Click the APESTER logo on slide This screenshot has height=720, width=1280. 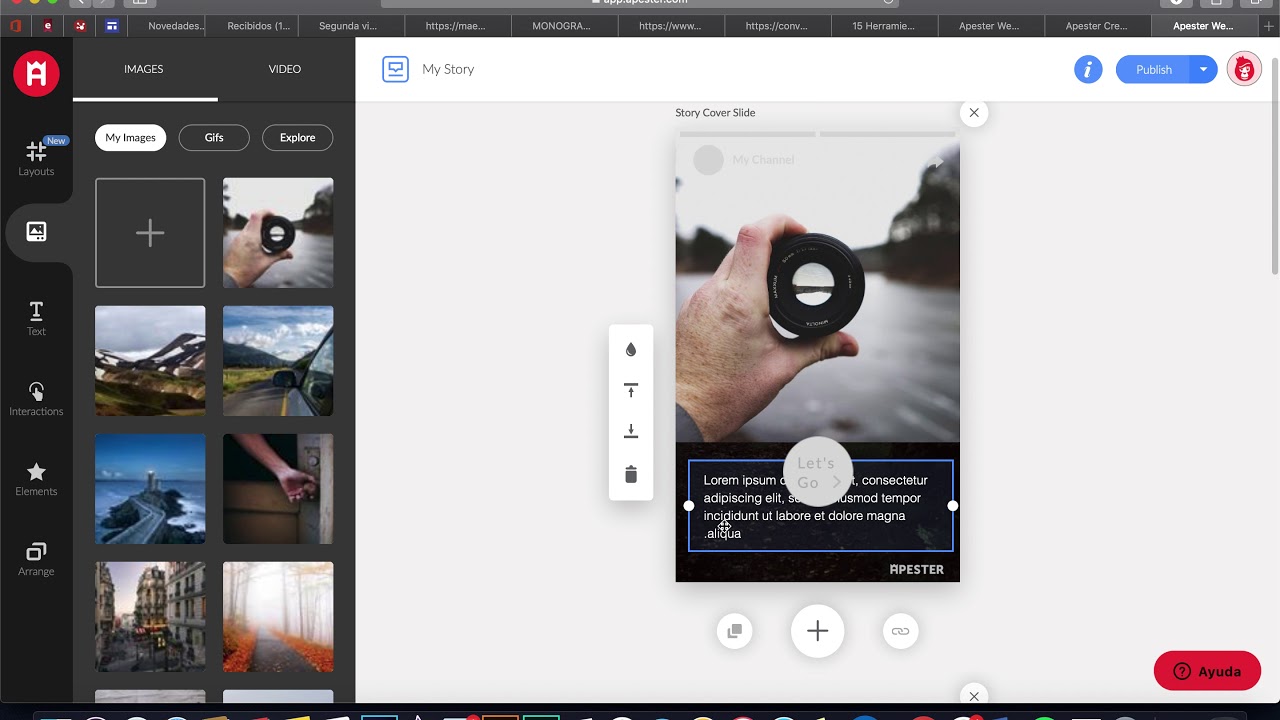pyautogui.click(x=916, y=569)
